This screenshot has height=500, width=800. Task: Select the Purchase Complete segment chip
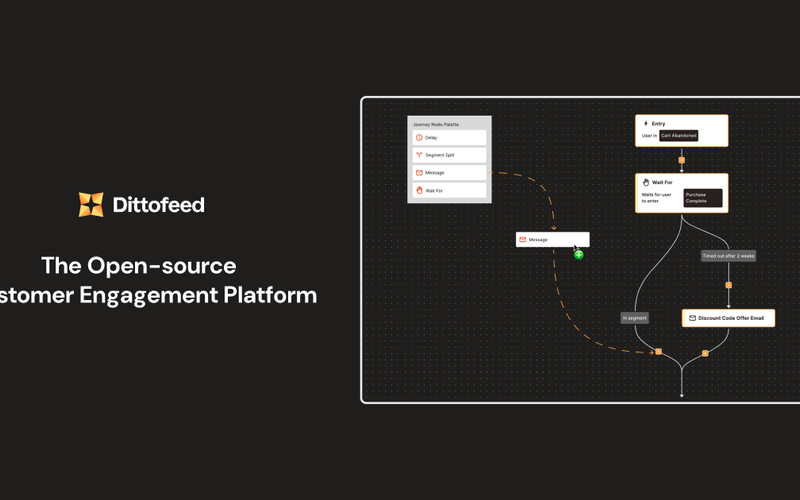click(703, 198)
